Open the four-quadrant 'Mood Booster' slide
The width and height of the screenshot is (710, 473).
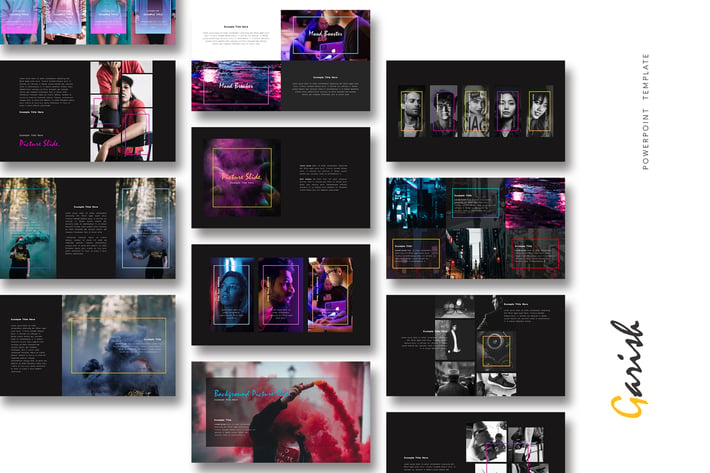(281, 60)
